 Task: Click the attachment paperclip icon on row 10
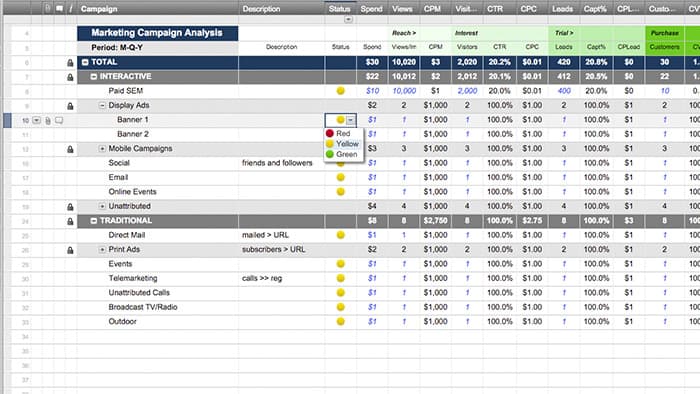pos(48,120)
